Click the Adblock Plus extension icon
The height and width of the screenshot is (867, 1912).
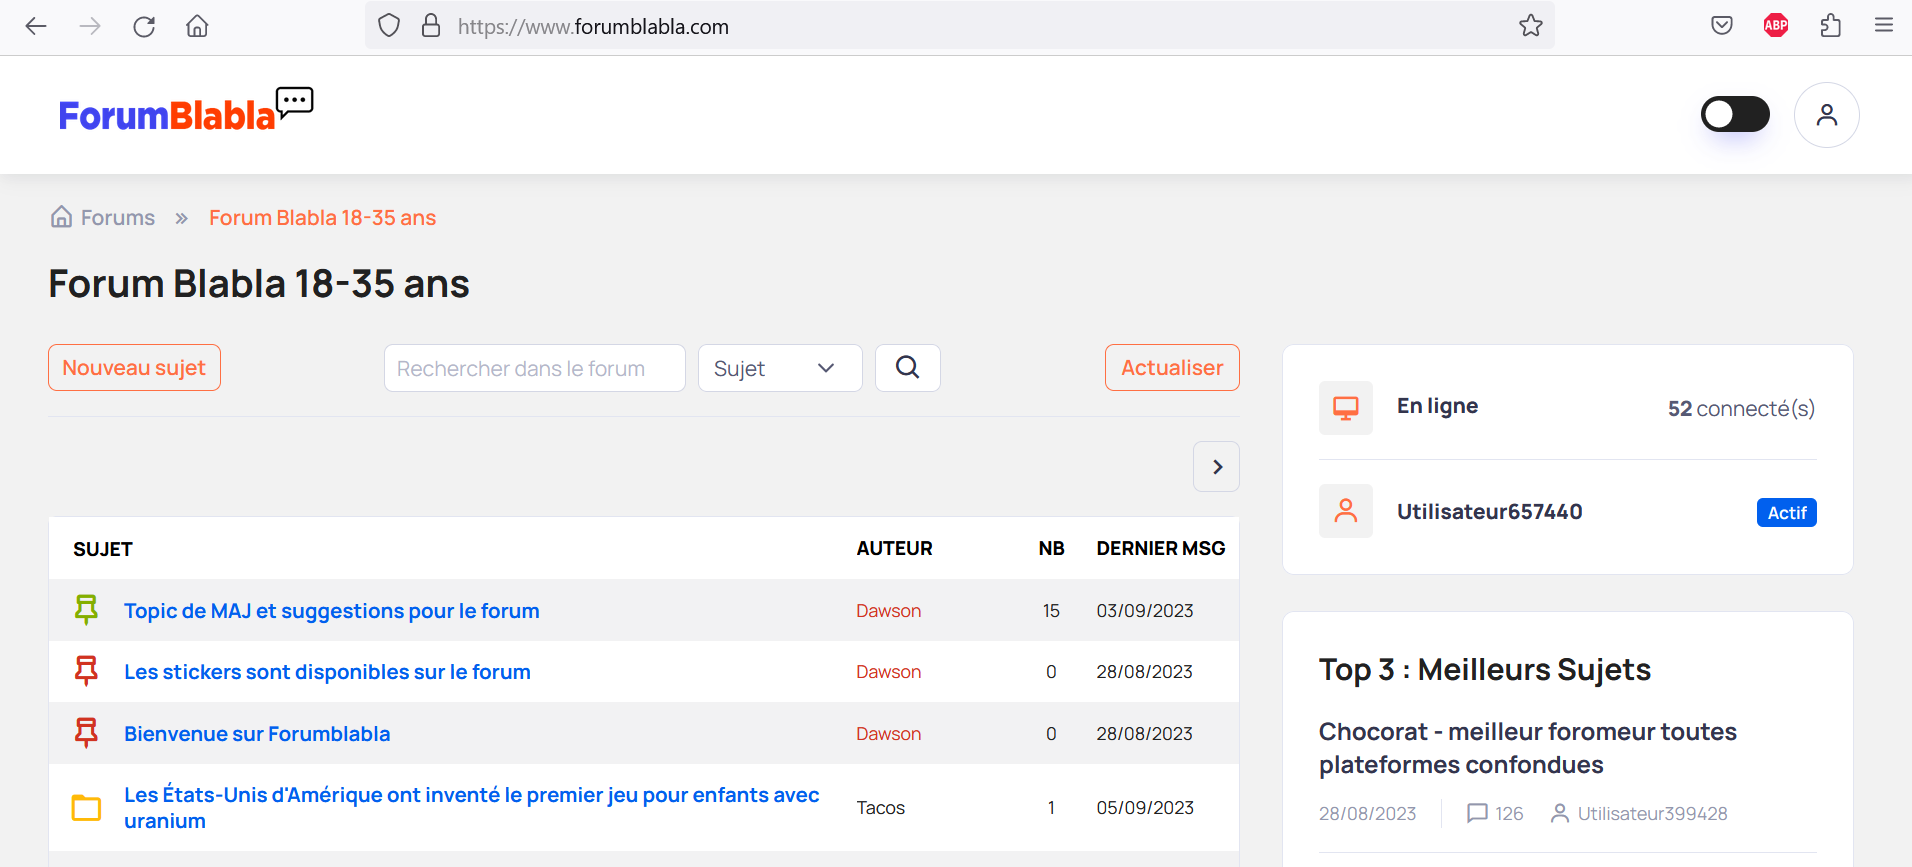(x=1776, y=26)
